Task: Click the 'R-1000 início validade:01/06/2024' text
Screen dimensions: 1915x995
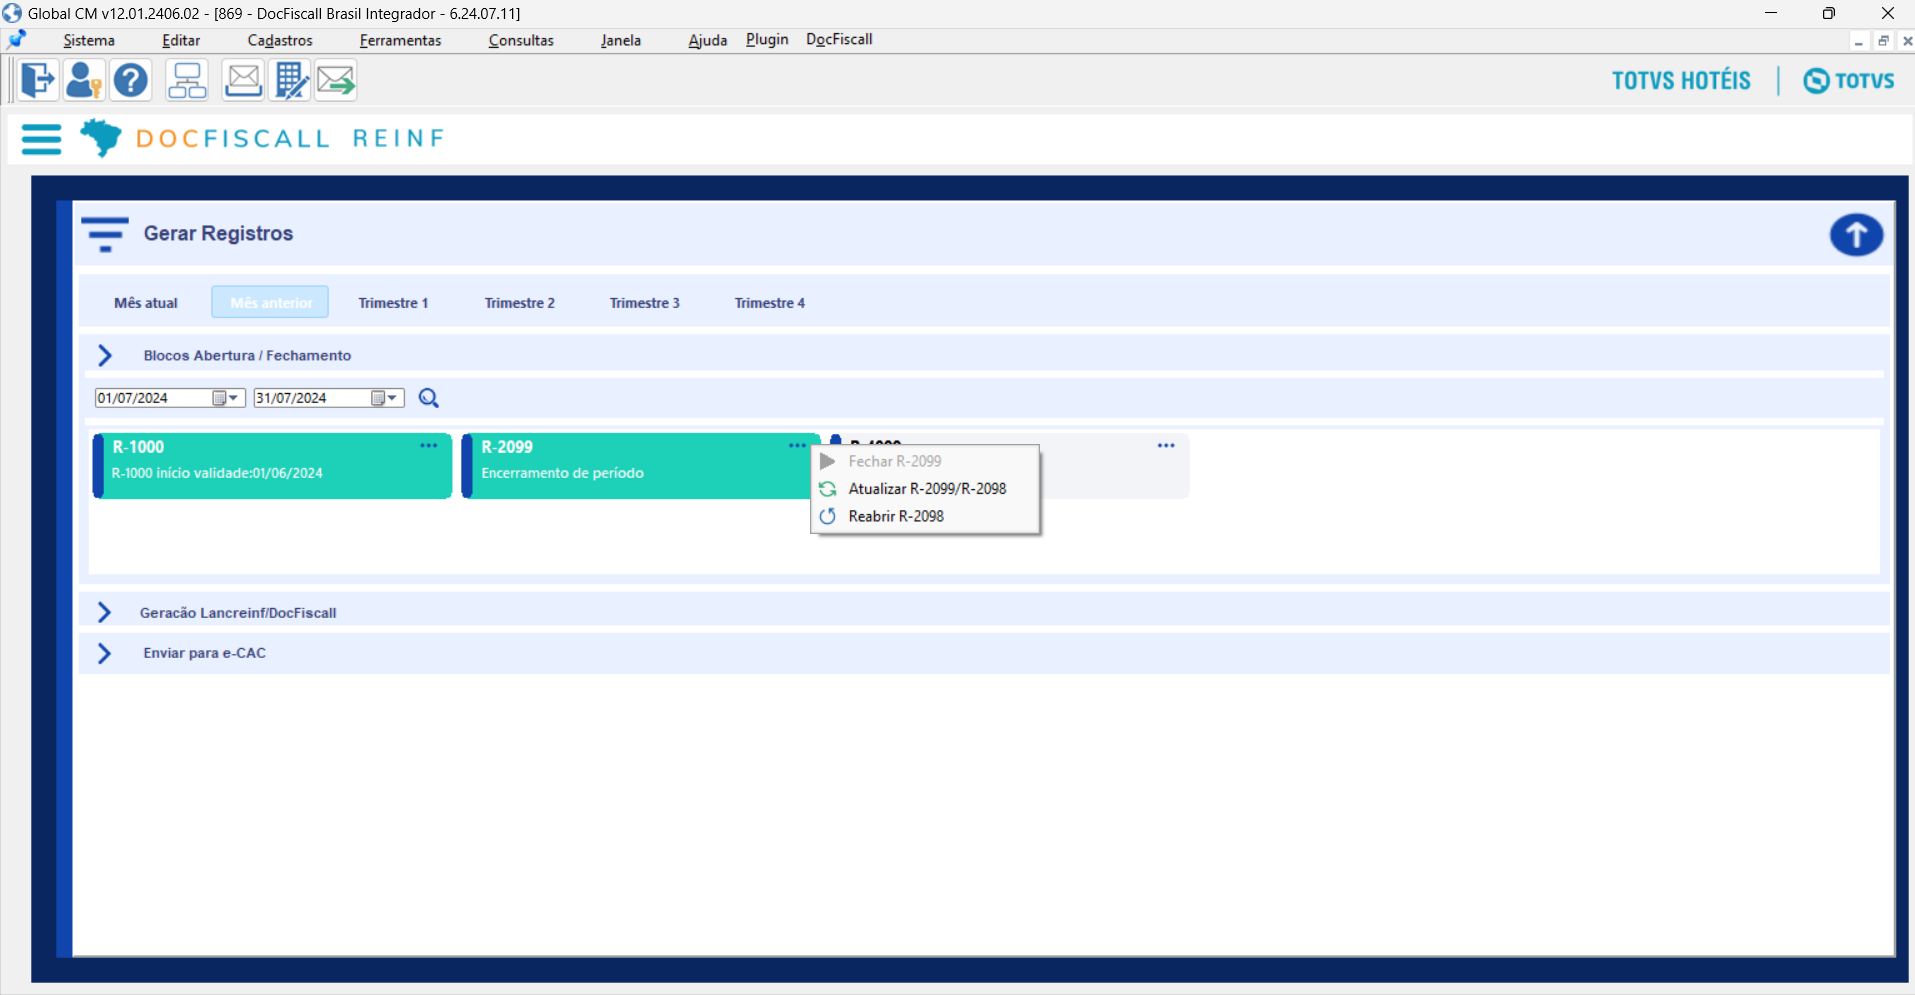Action: coord(217,473)
